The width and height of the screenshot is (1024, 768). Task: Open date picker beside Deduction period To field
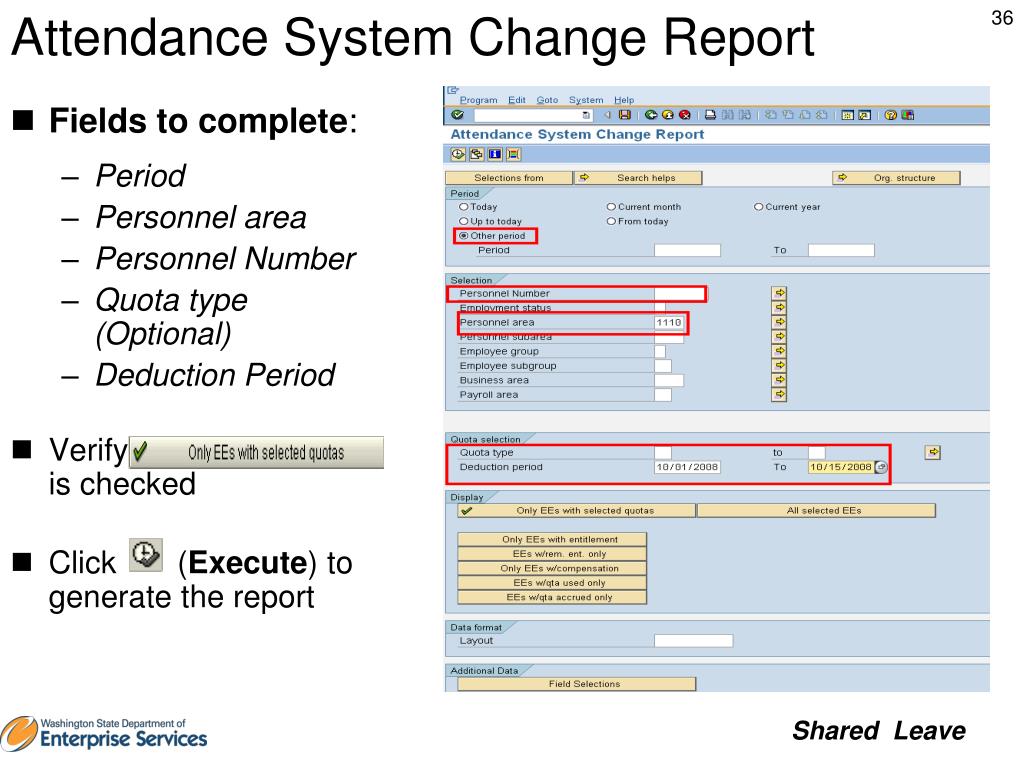(881, 467)
